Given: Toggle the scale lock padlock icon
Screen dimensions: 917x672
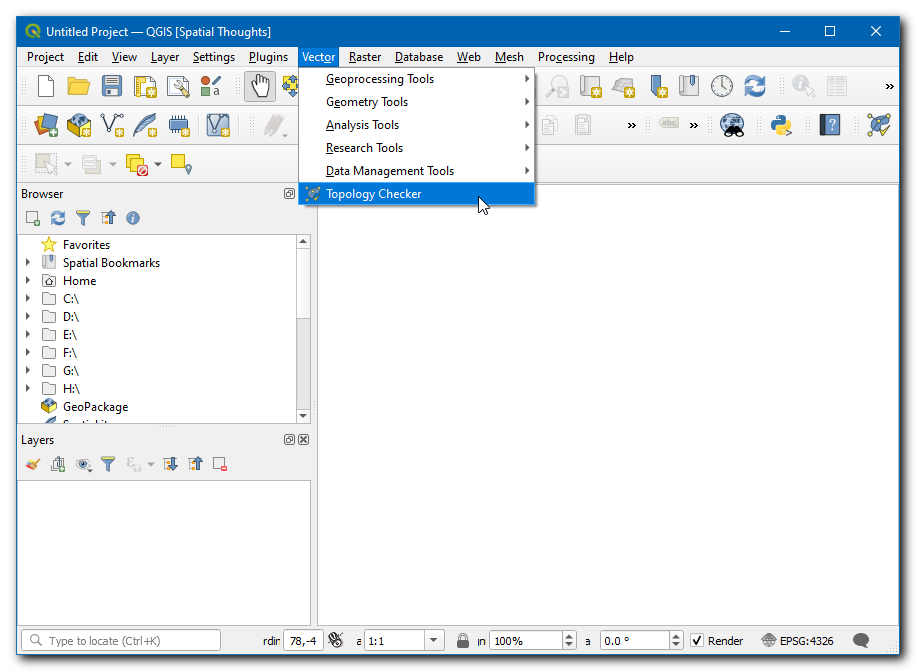Looking at the screenshot, I should (x=463, y=641).
